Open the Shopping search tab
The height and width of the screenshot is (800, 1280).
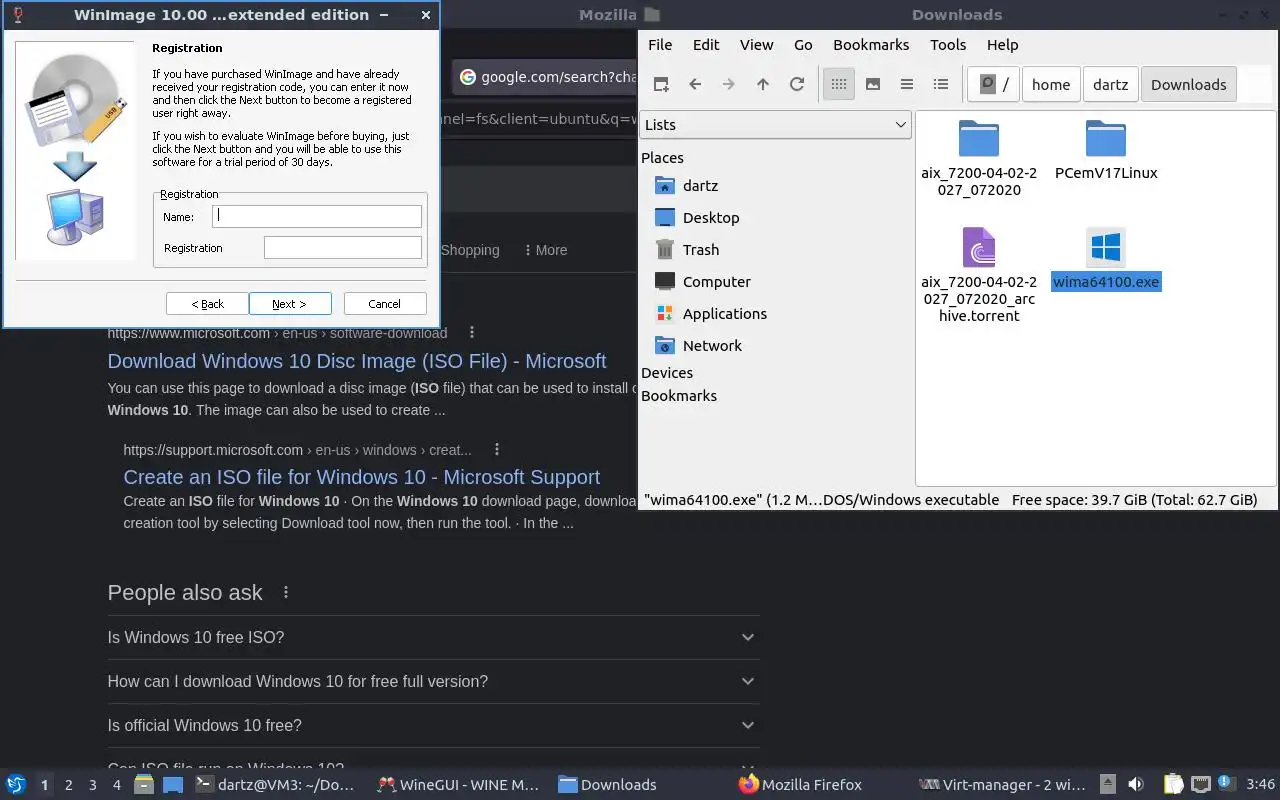pyautogui.click(x=470, y=250)
